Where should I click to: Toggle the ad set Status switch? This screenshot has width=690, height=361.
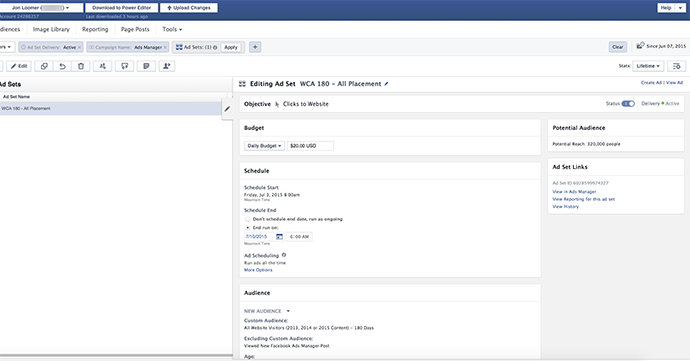tap(628, 103)
